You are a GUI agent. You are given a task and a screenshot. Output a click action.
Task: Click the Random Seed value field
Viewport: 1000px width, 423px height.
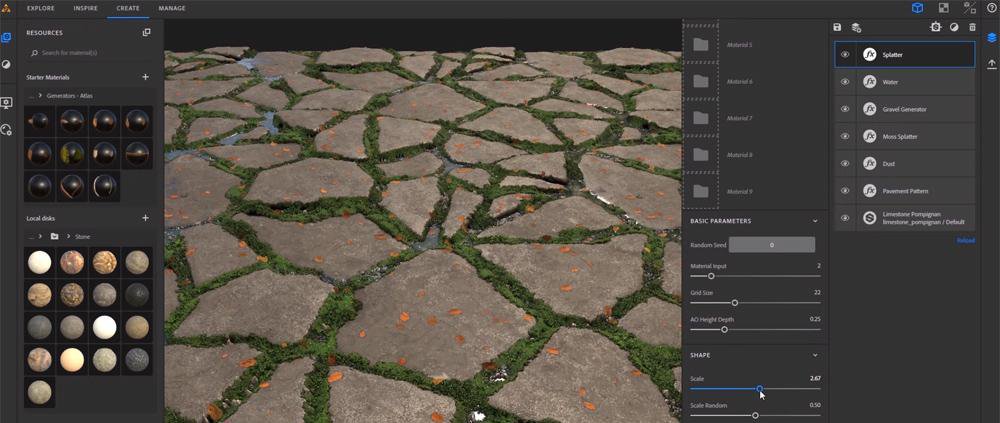pos(772,244)
